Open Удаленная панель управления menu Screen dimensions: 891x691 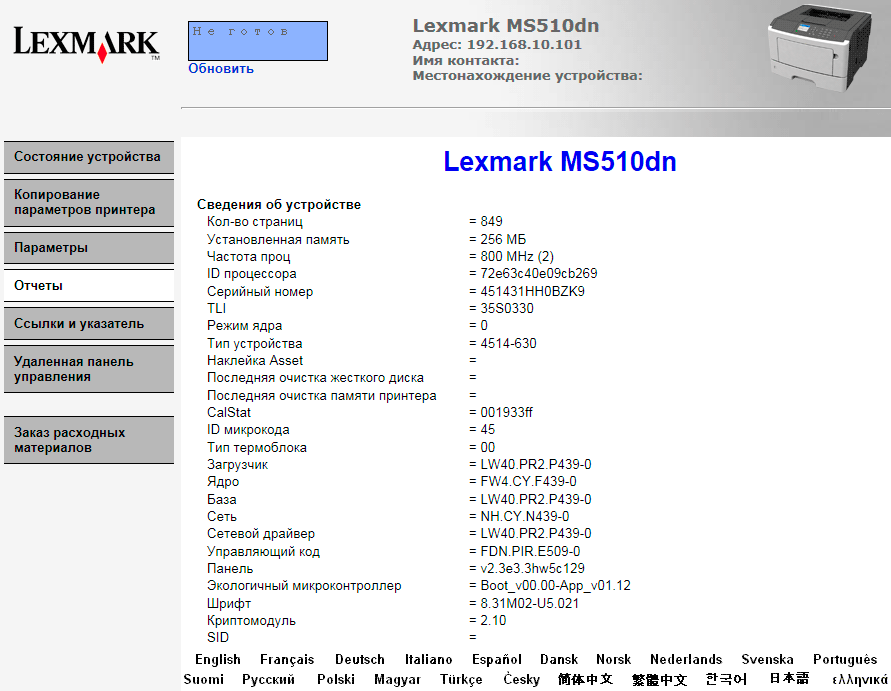pyautogui.click(x=89, y=369)
